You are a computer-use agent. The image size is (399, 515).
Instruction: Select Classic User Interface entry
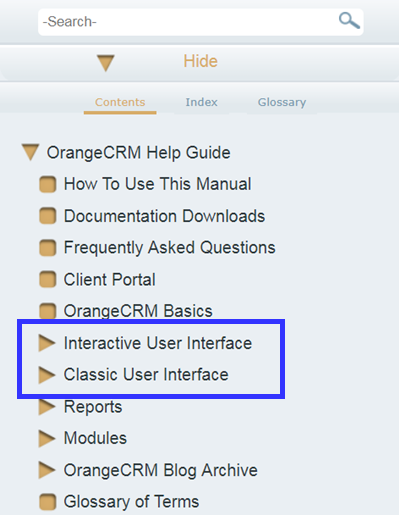tap(146, 374)
